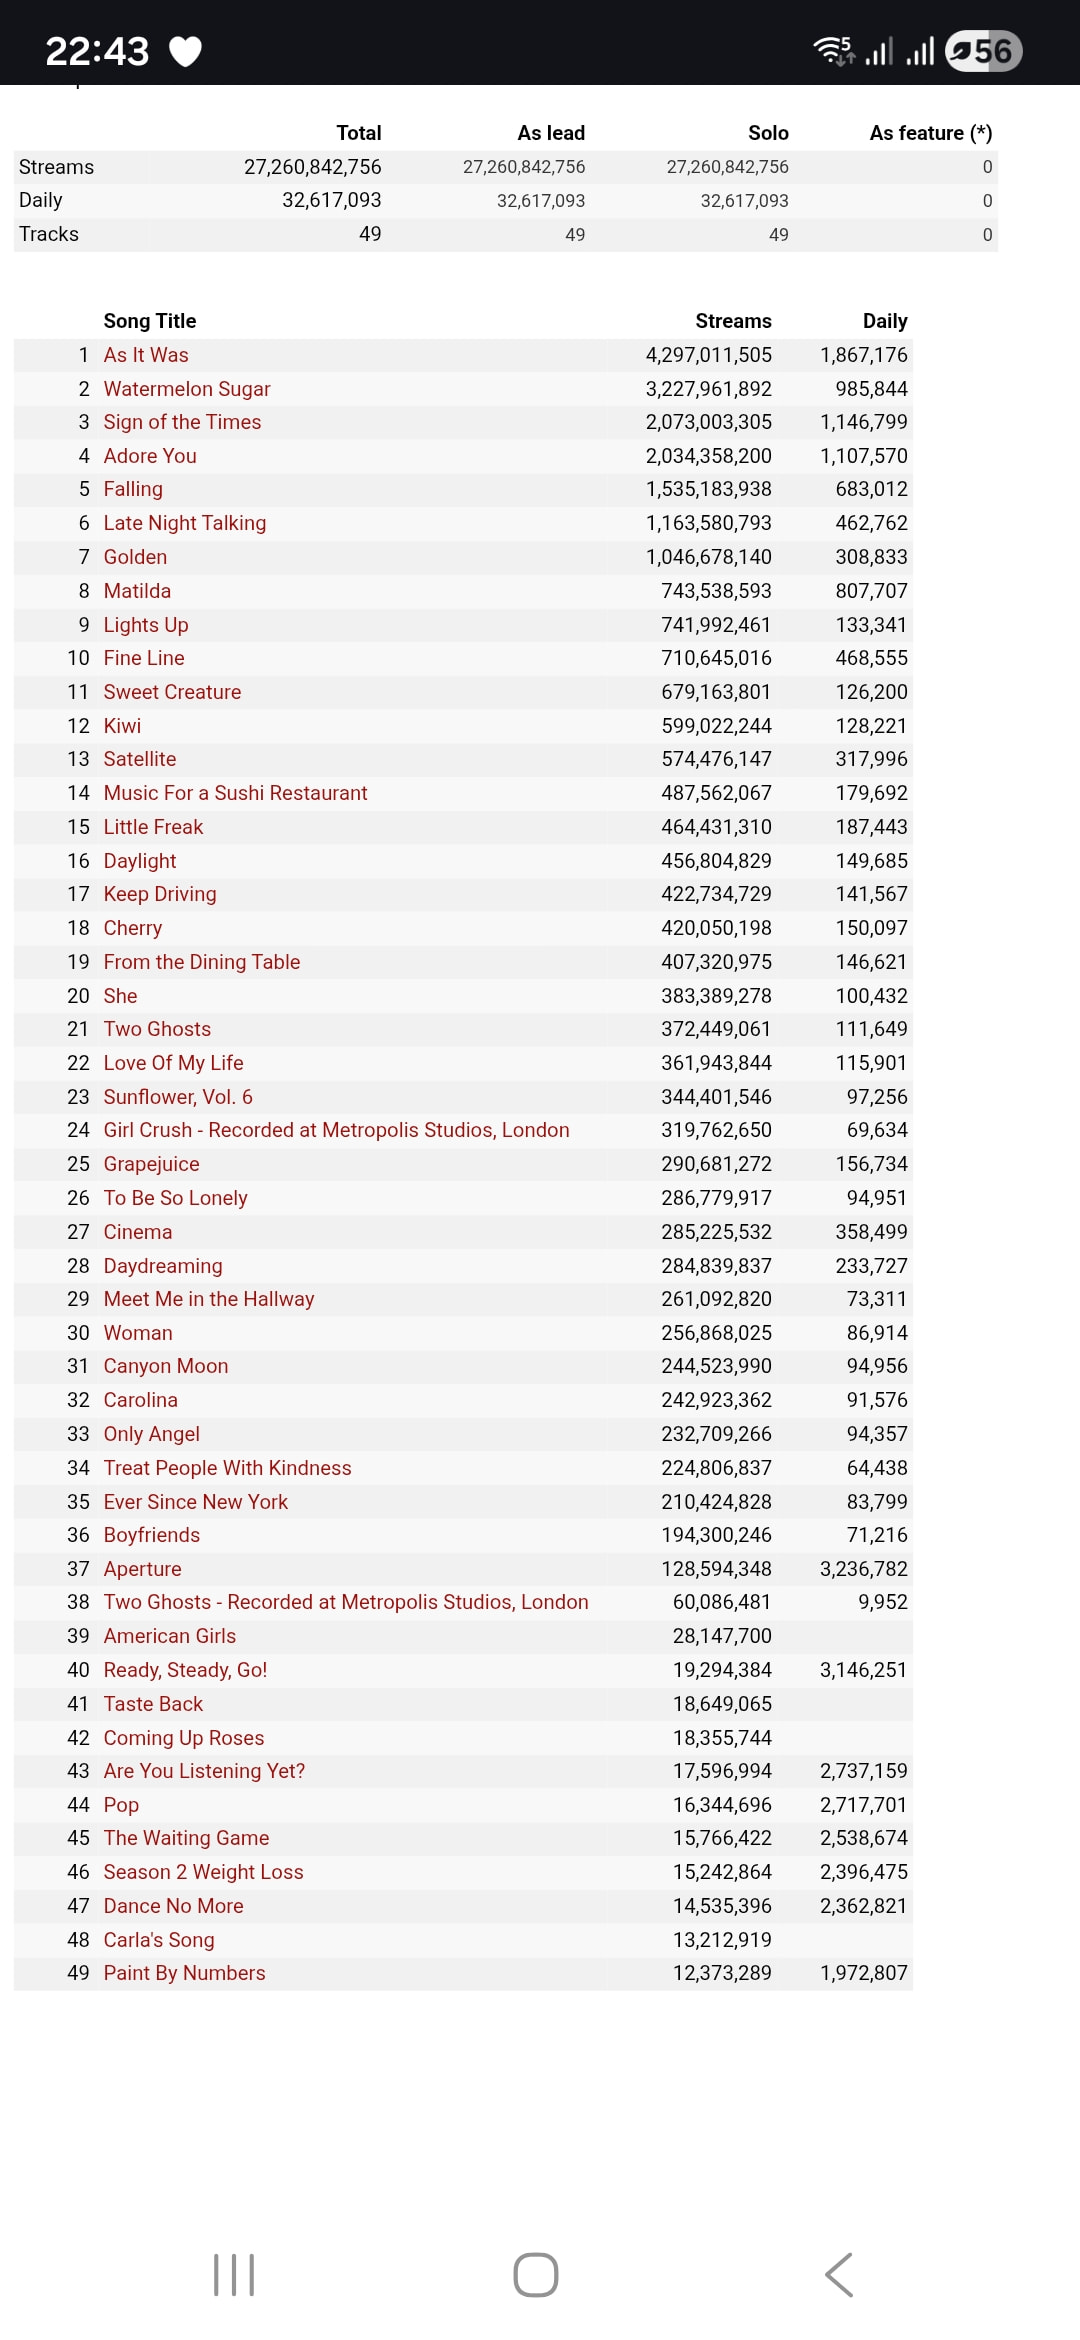Go to "Music For a Sushi Restaurant"
1080x2340 pixels.
[235, 793]
